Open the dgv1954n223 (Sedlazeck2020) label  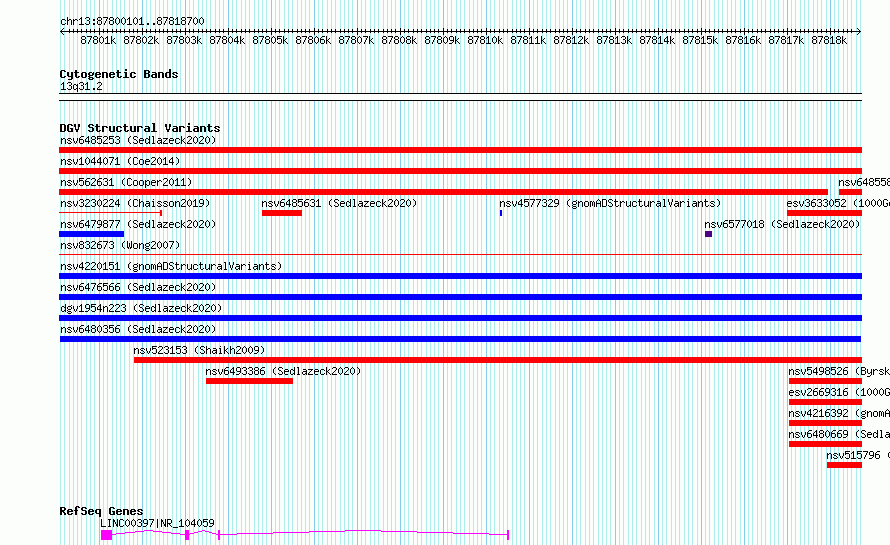pyautogui.click(x=141, y=308)
